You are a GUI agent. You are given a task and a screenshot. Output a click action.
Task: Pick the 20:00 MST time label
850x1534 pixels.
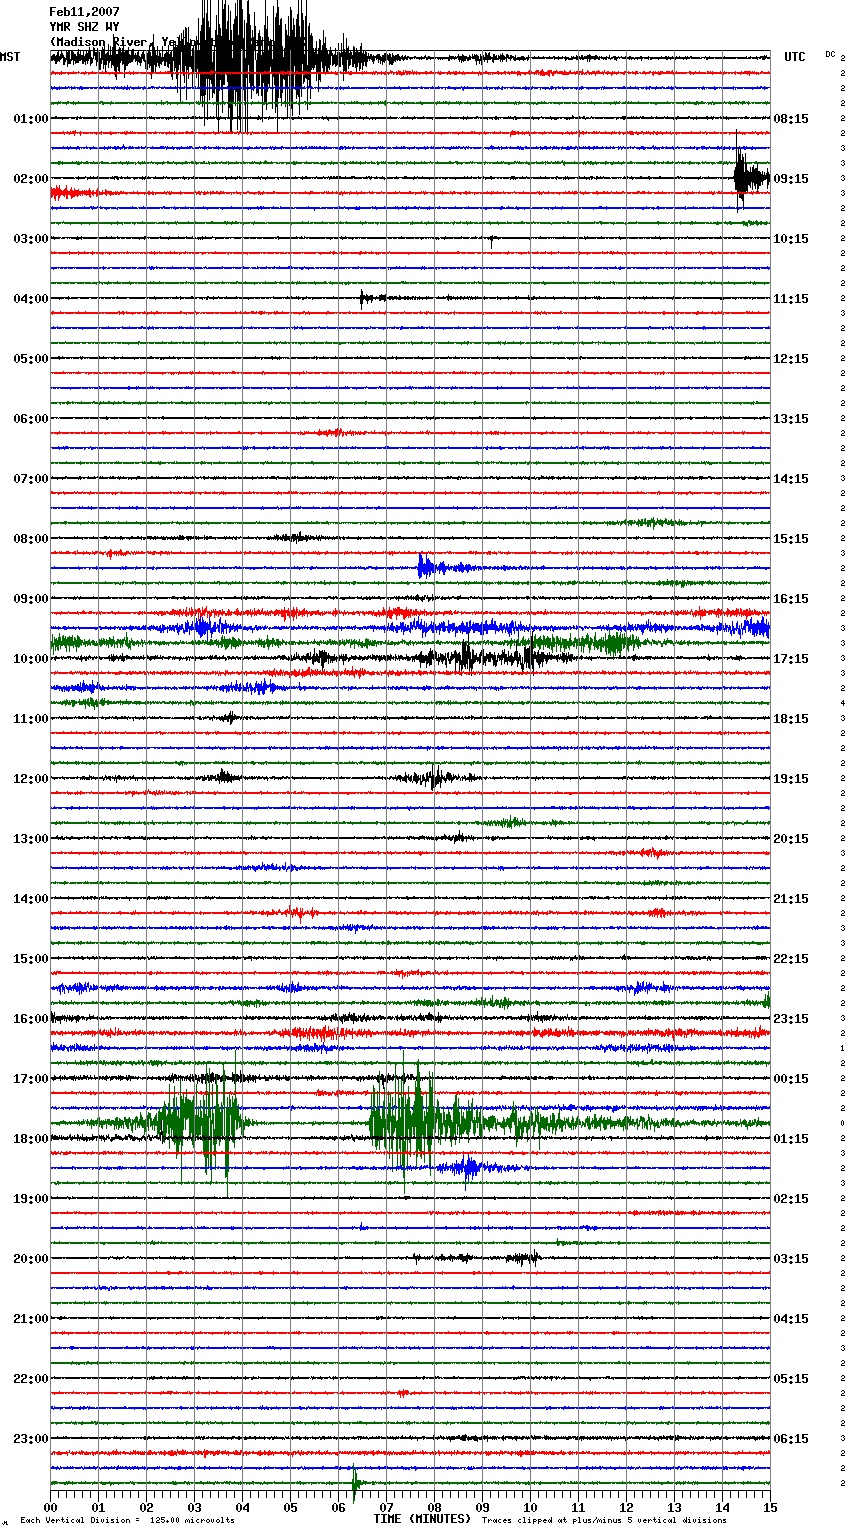click(x=31, y=1259)
